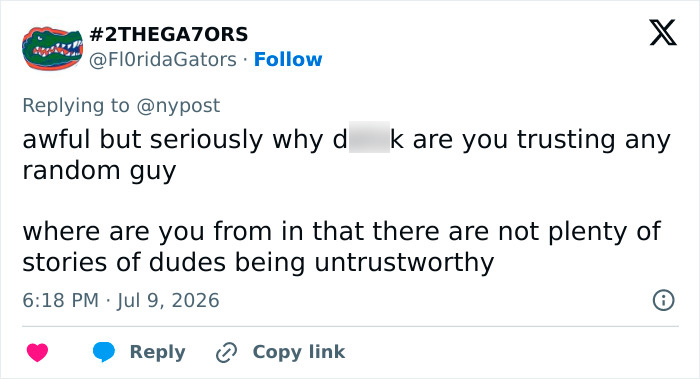Image resolution: width=700 pixels, height=379 pixels.
Task: Follow the @Fl0ridaGators account
Action: (x=288, y=59)
